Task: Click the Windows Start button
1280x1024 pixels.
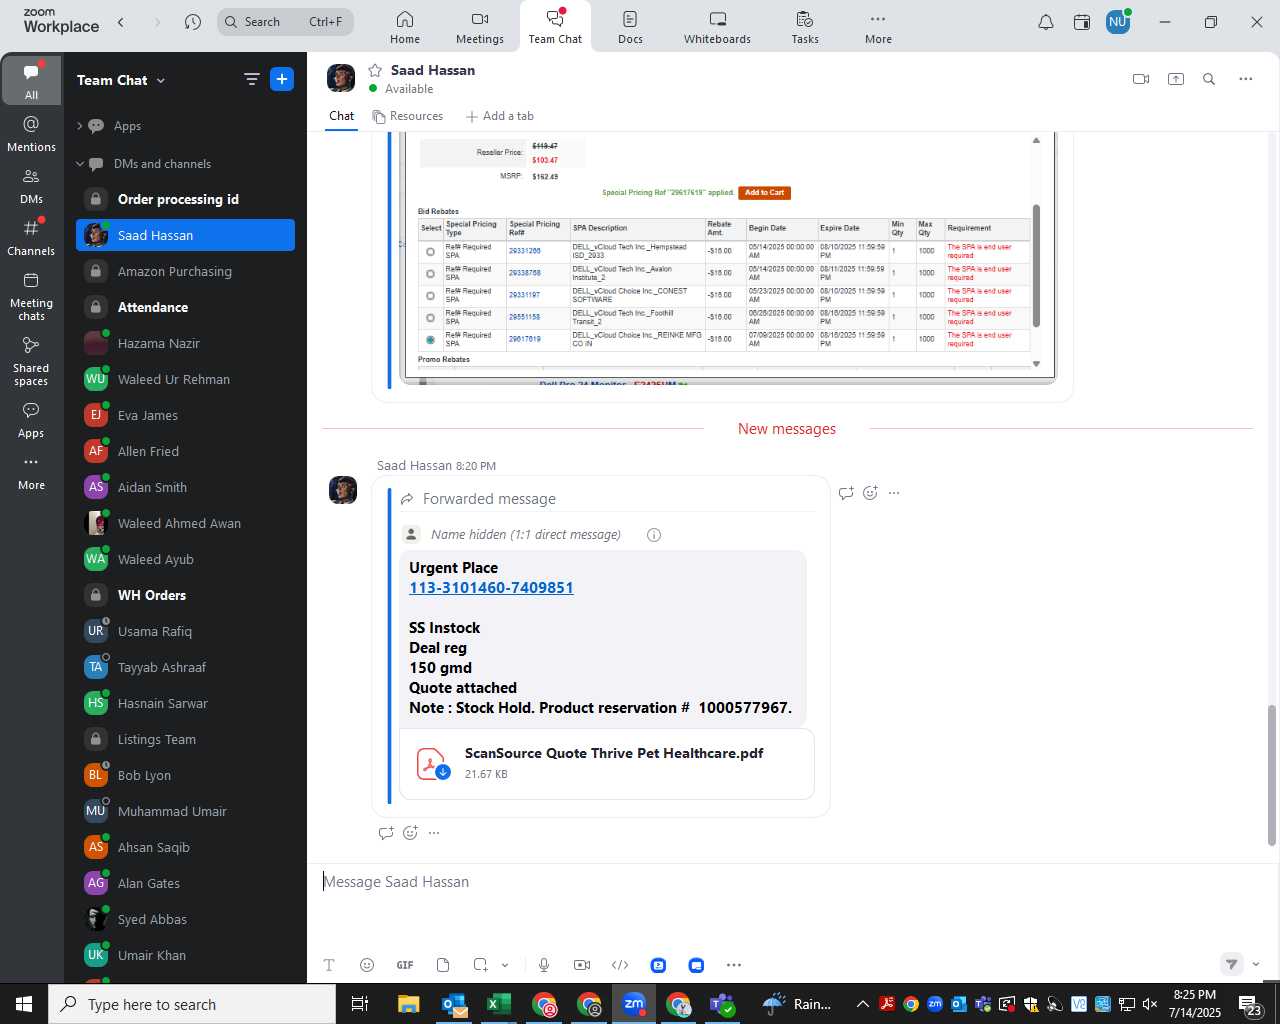Action: point(24,1004)
